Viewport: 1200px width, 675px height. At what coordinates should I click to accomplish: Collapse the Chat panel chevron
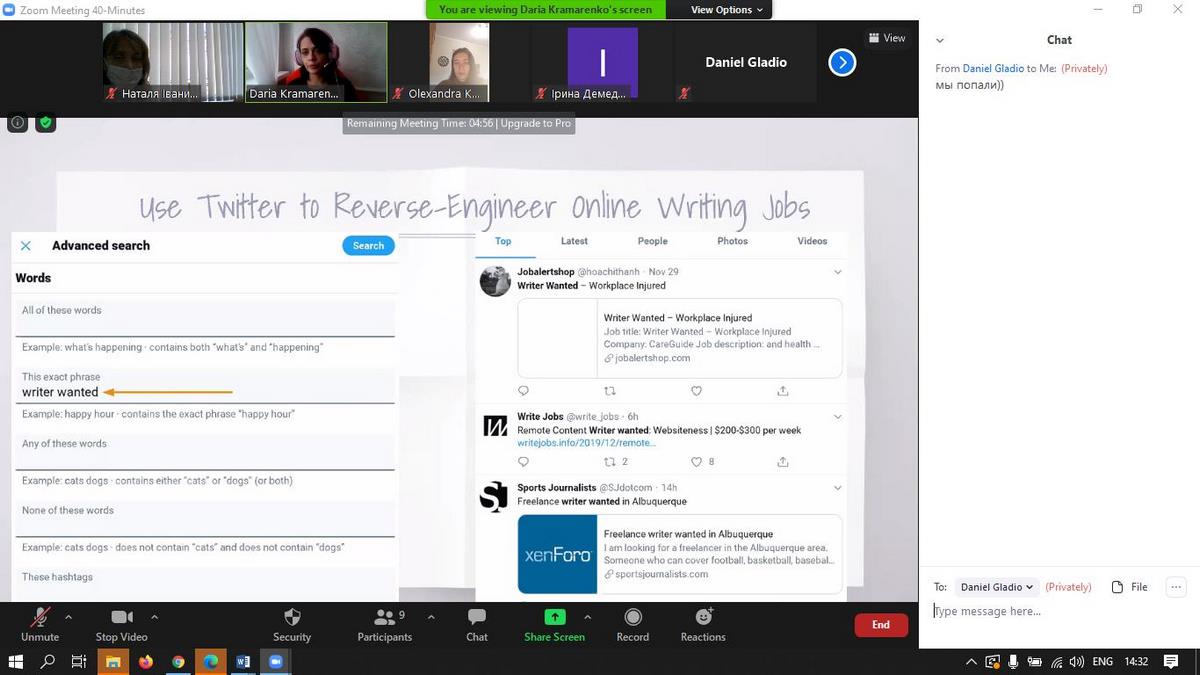(x=939, y=41)
